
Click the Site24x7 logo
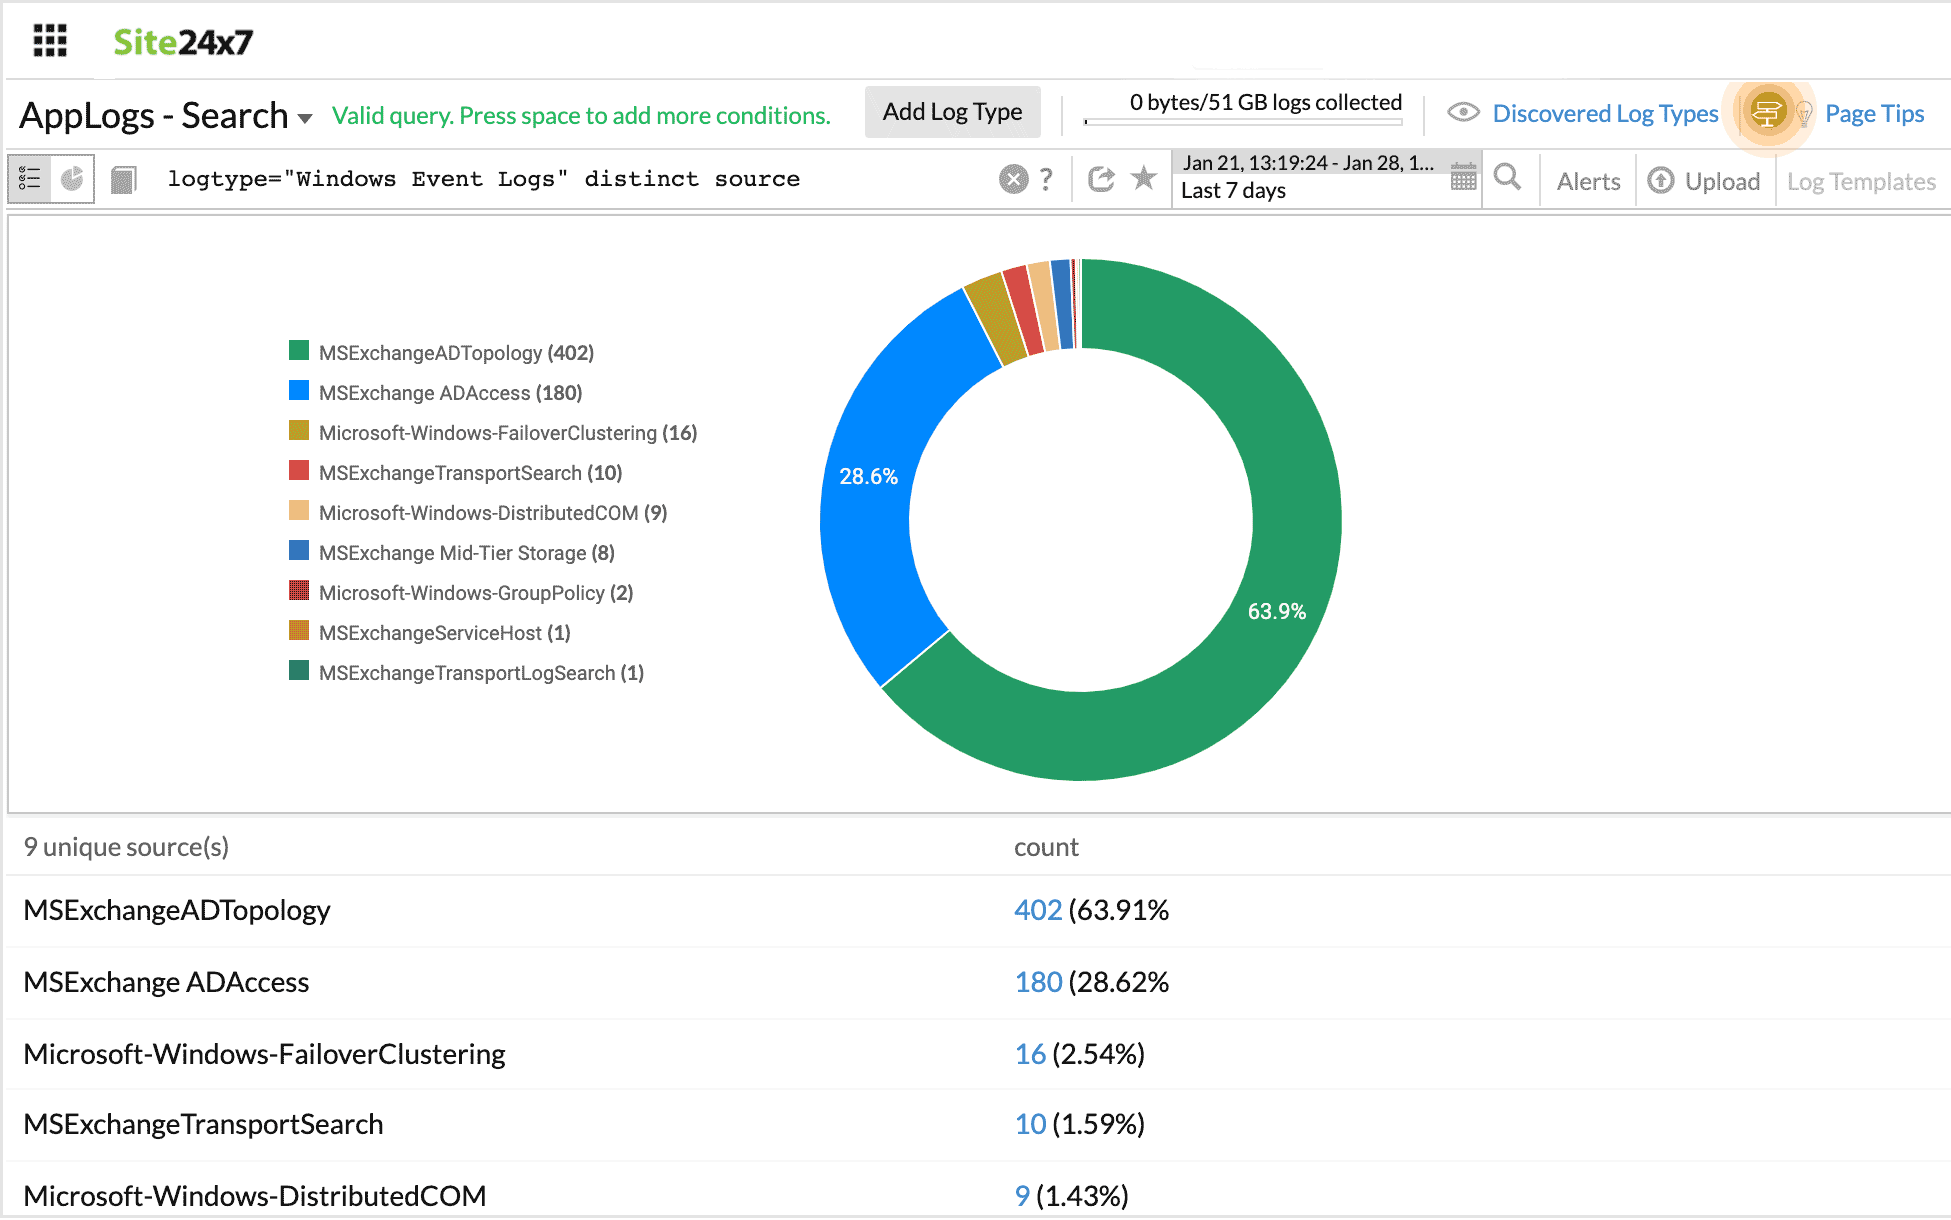pos(183,42)
